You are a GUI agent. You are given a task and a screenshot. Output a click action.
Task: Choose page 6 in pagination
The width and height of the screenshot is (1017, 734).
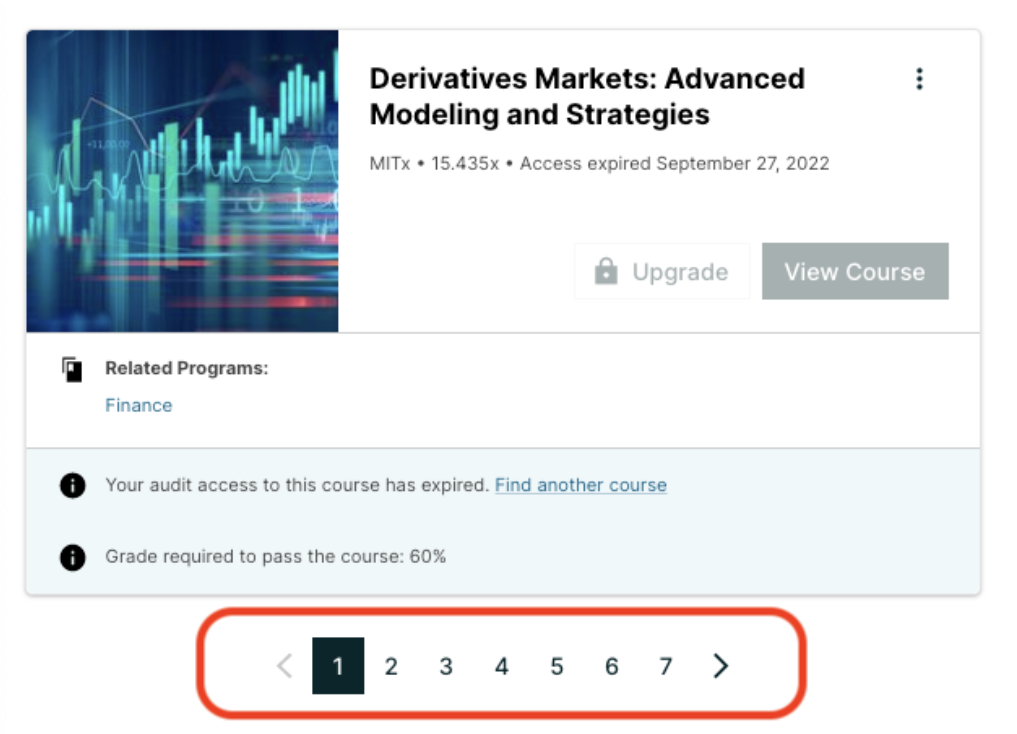point(611,666)
